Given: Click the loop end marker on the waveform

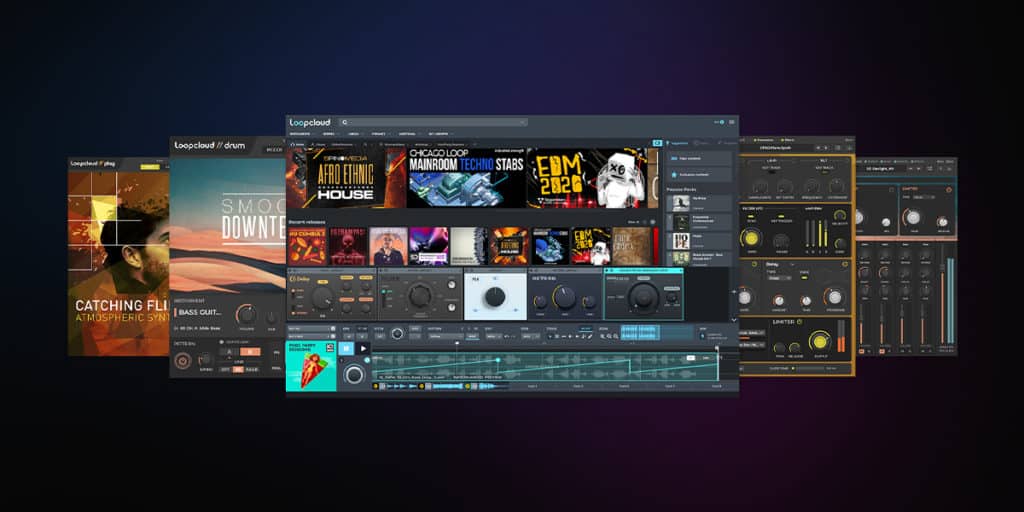Looking at the screenshot, I should (717, 350).
